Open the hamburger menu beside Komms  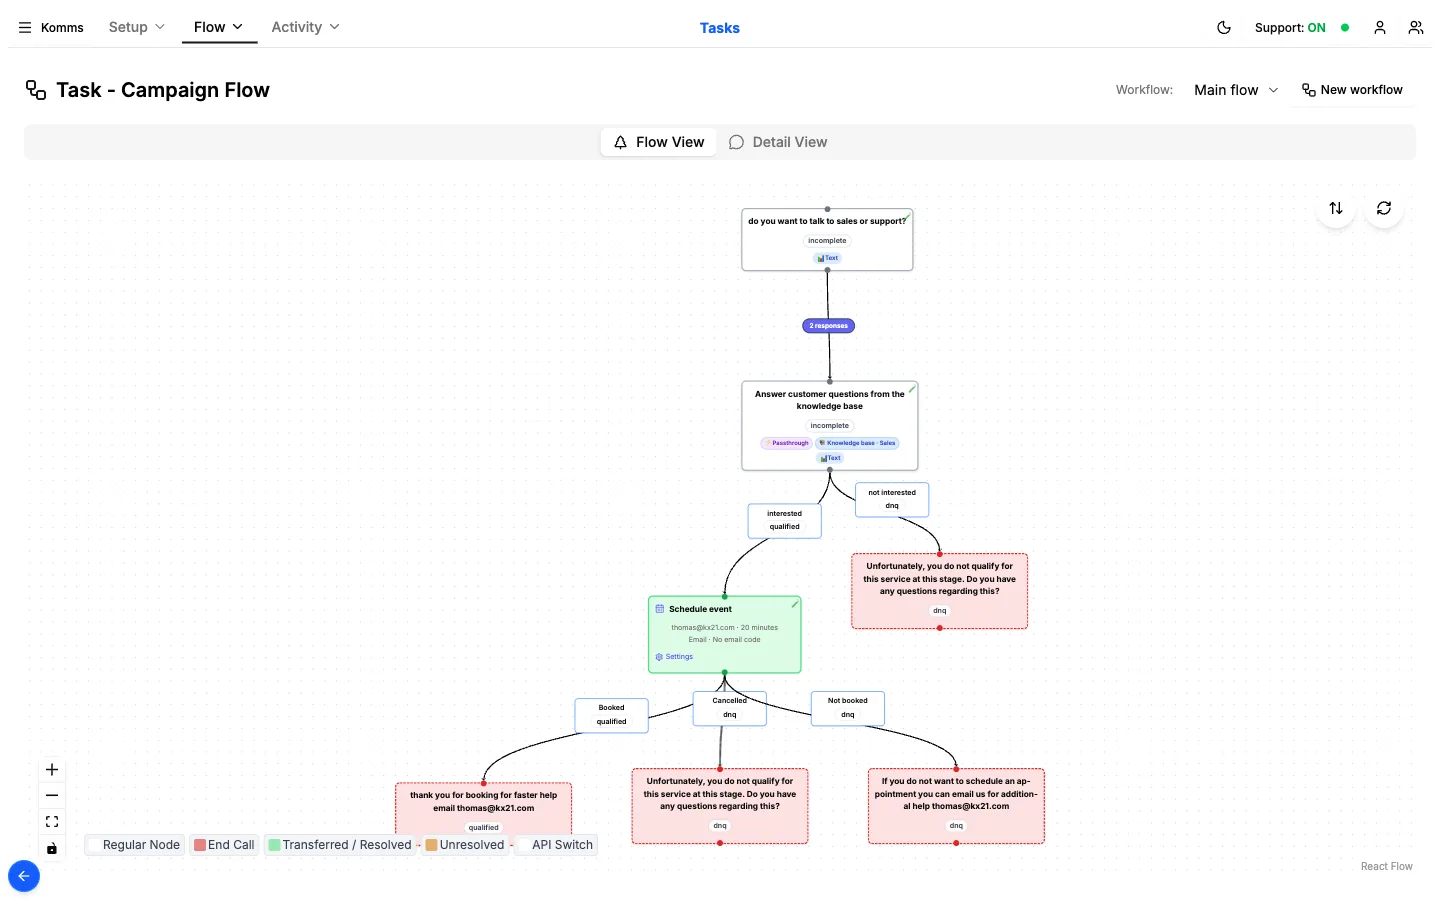(25, 28)
